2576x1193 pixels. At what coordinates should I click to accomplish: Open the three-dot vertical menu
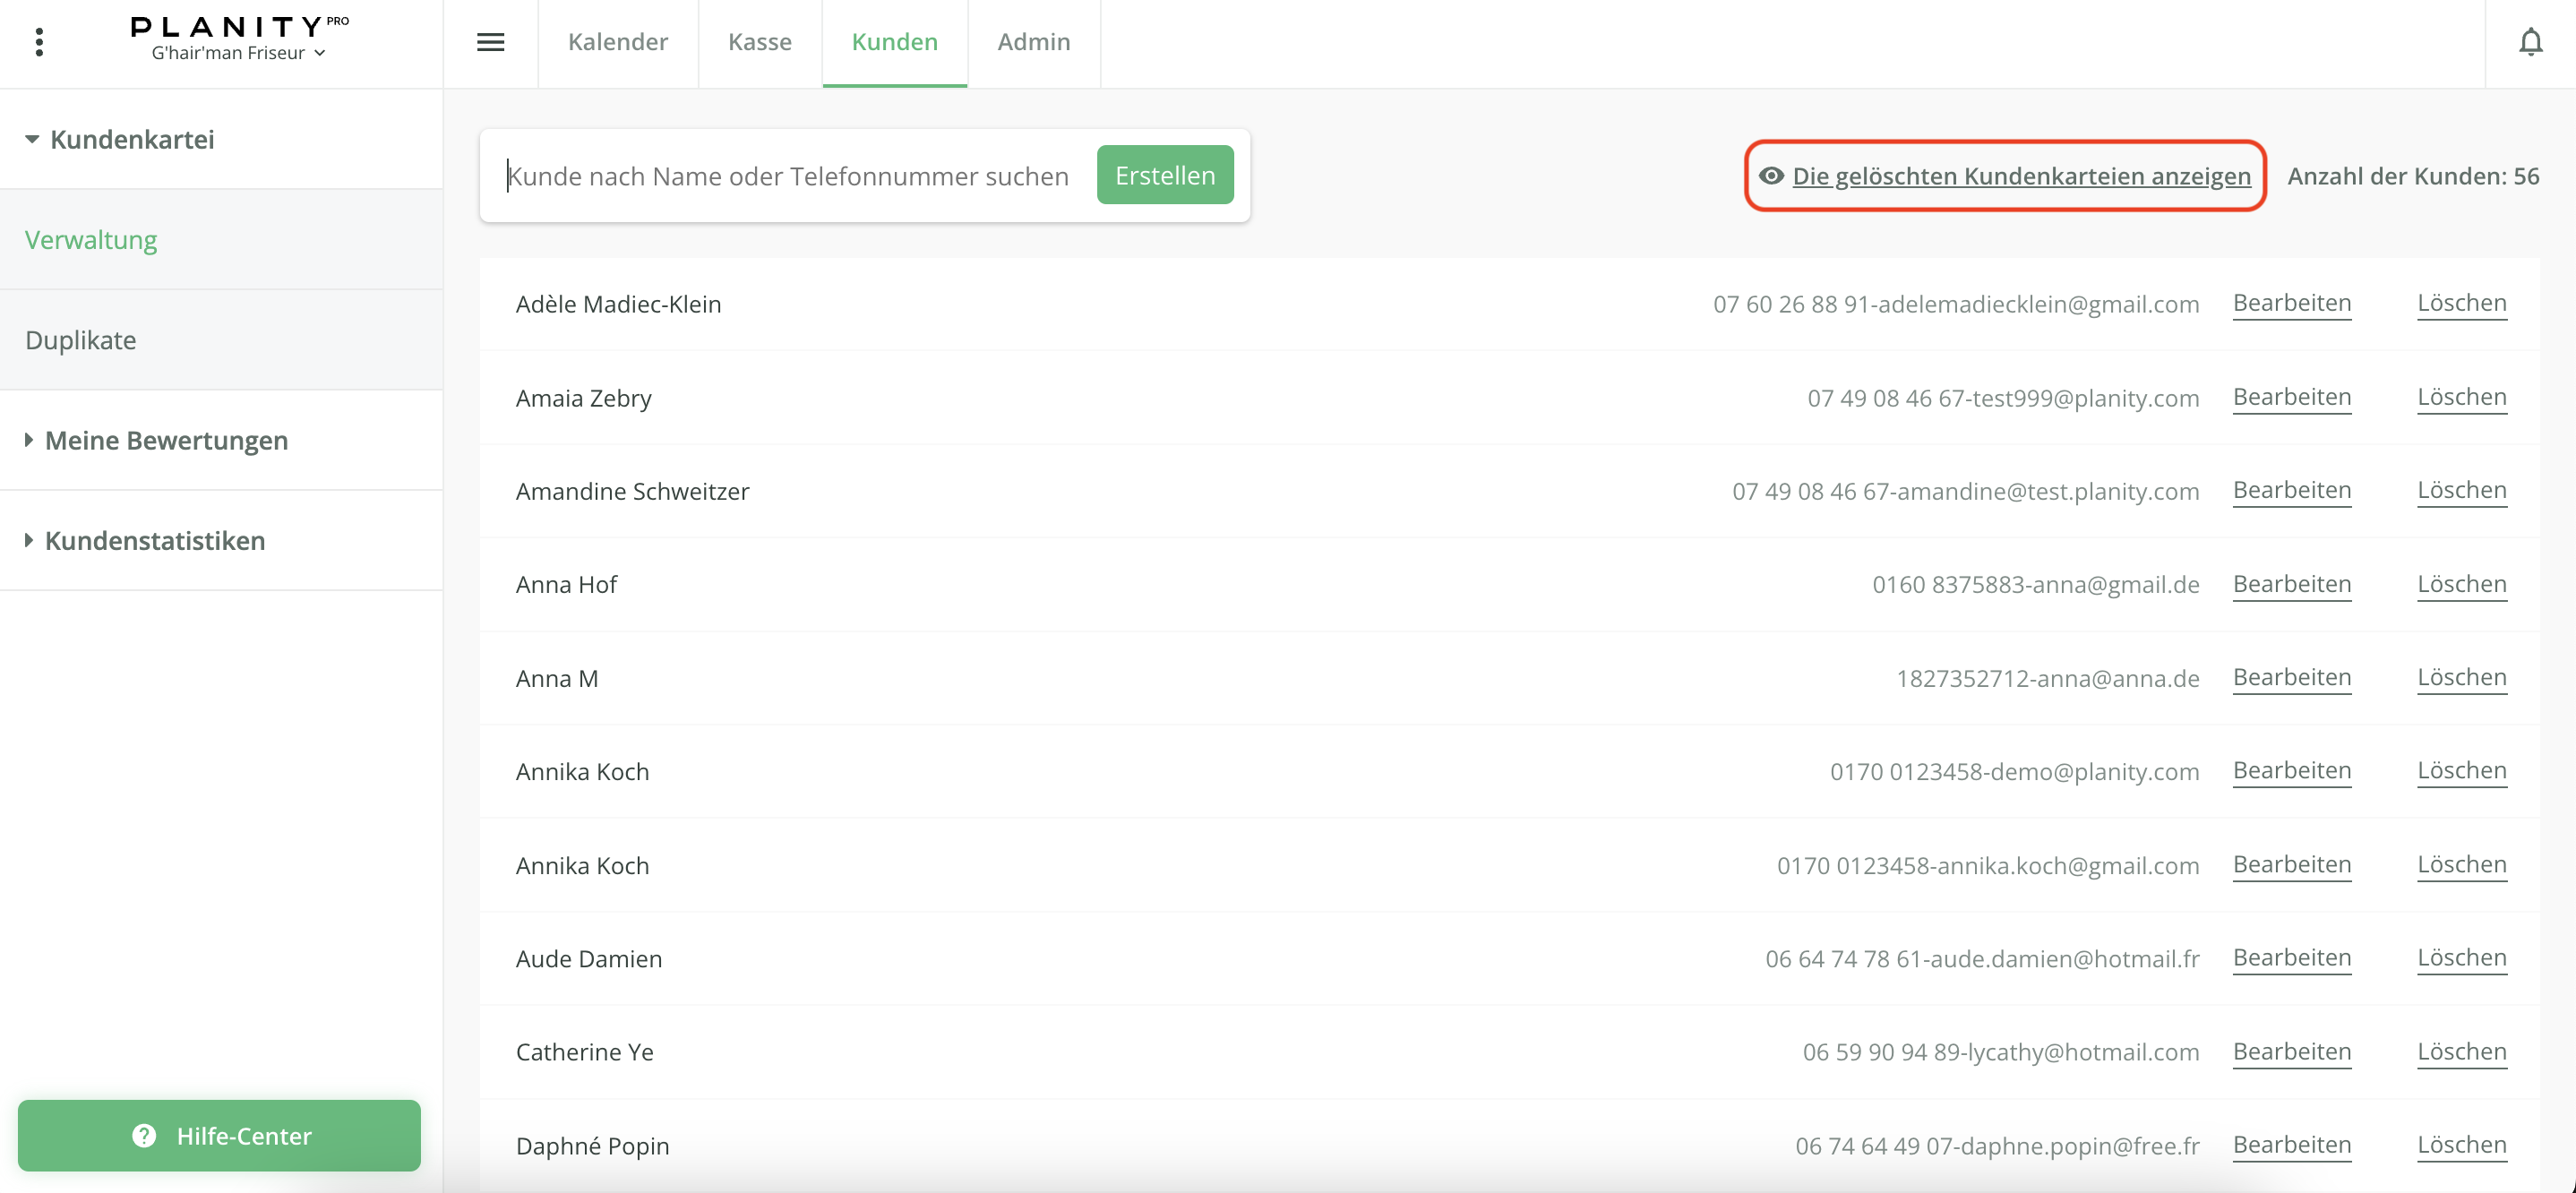coord(39,42)
